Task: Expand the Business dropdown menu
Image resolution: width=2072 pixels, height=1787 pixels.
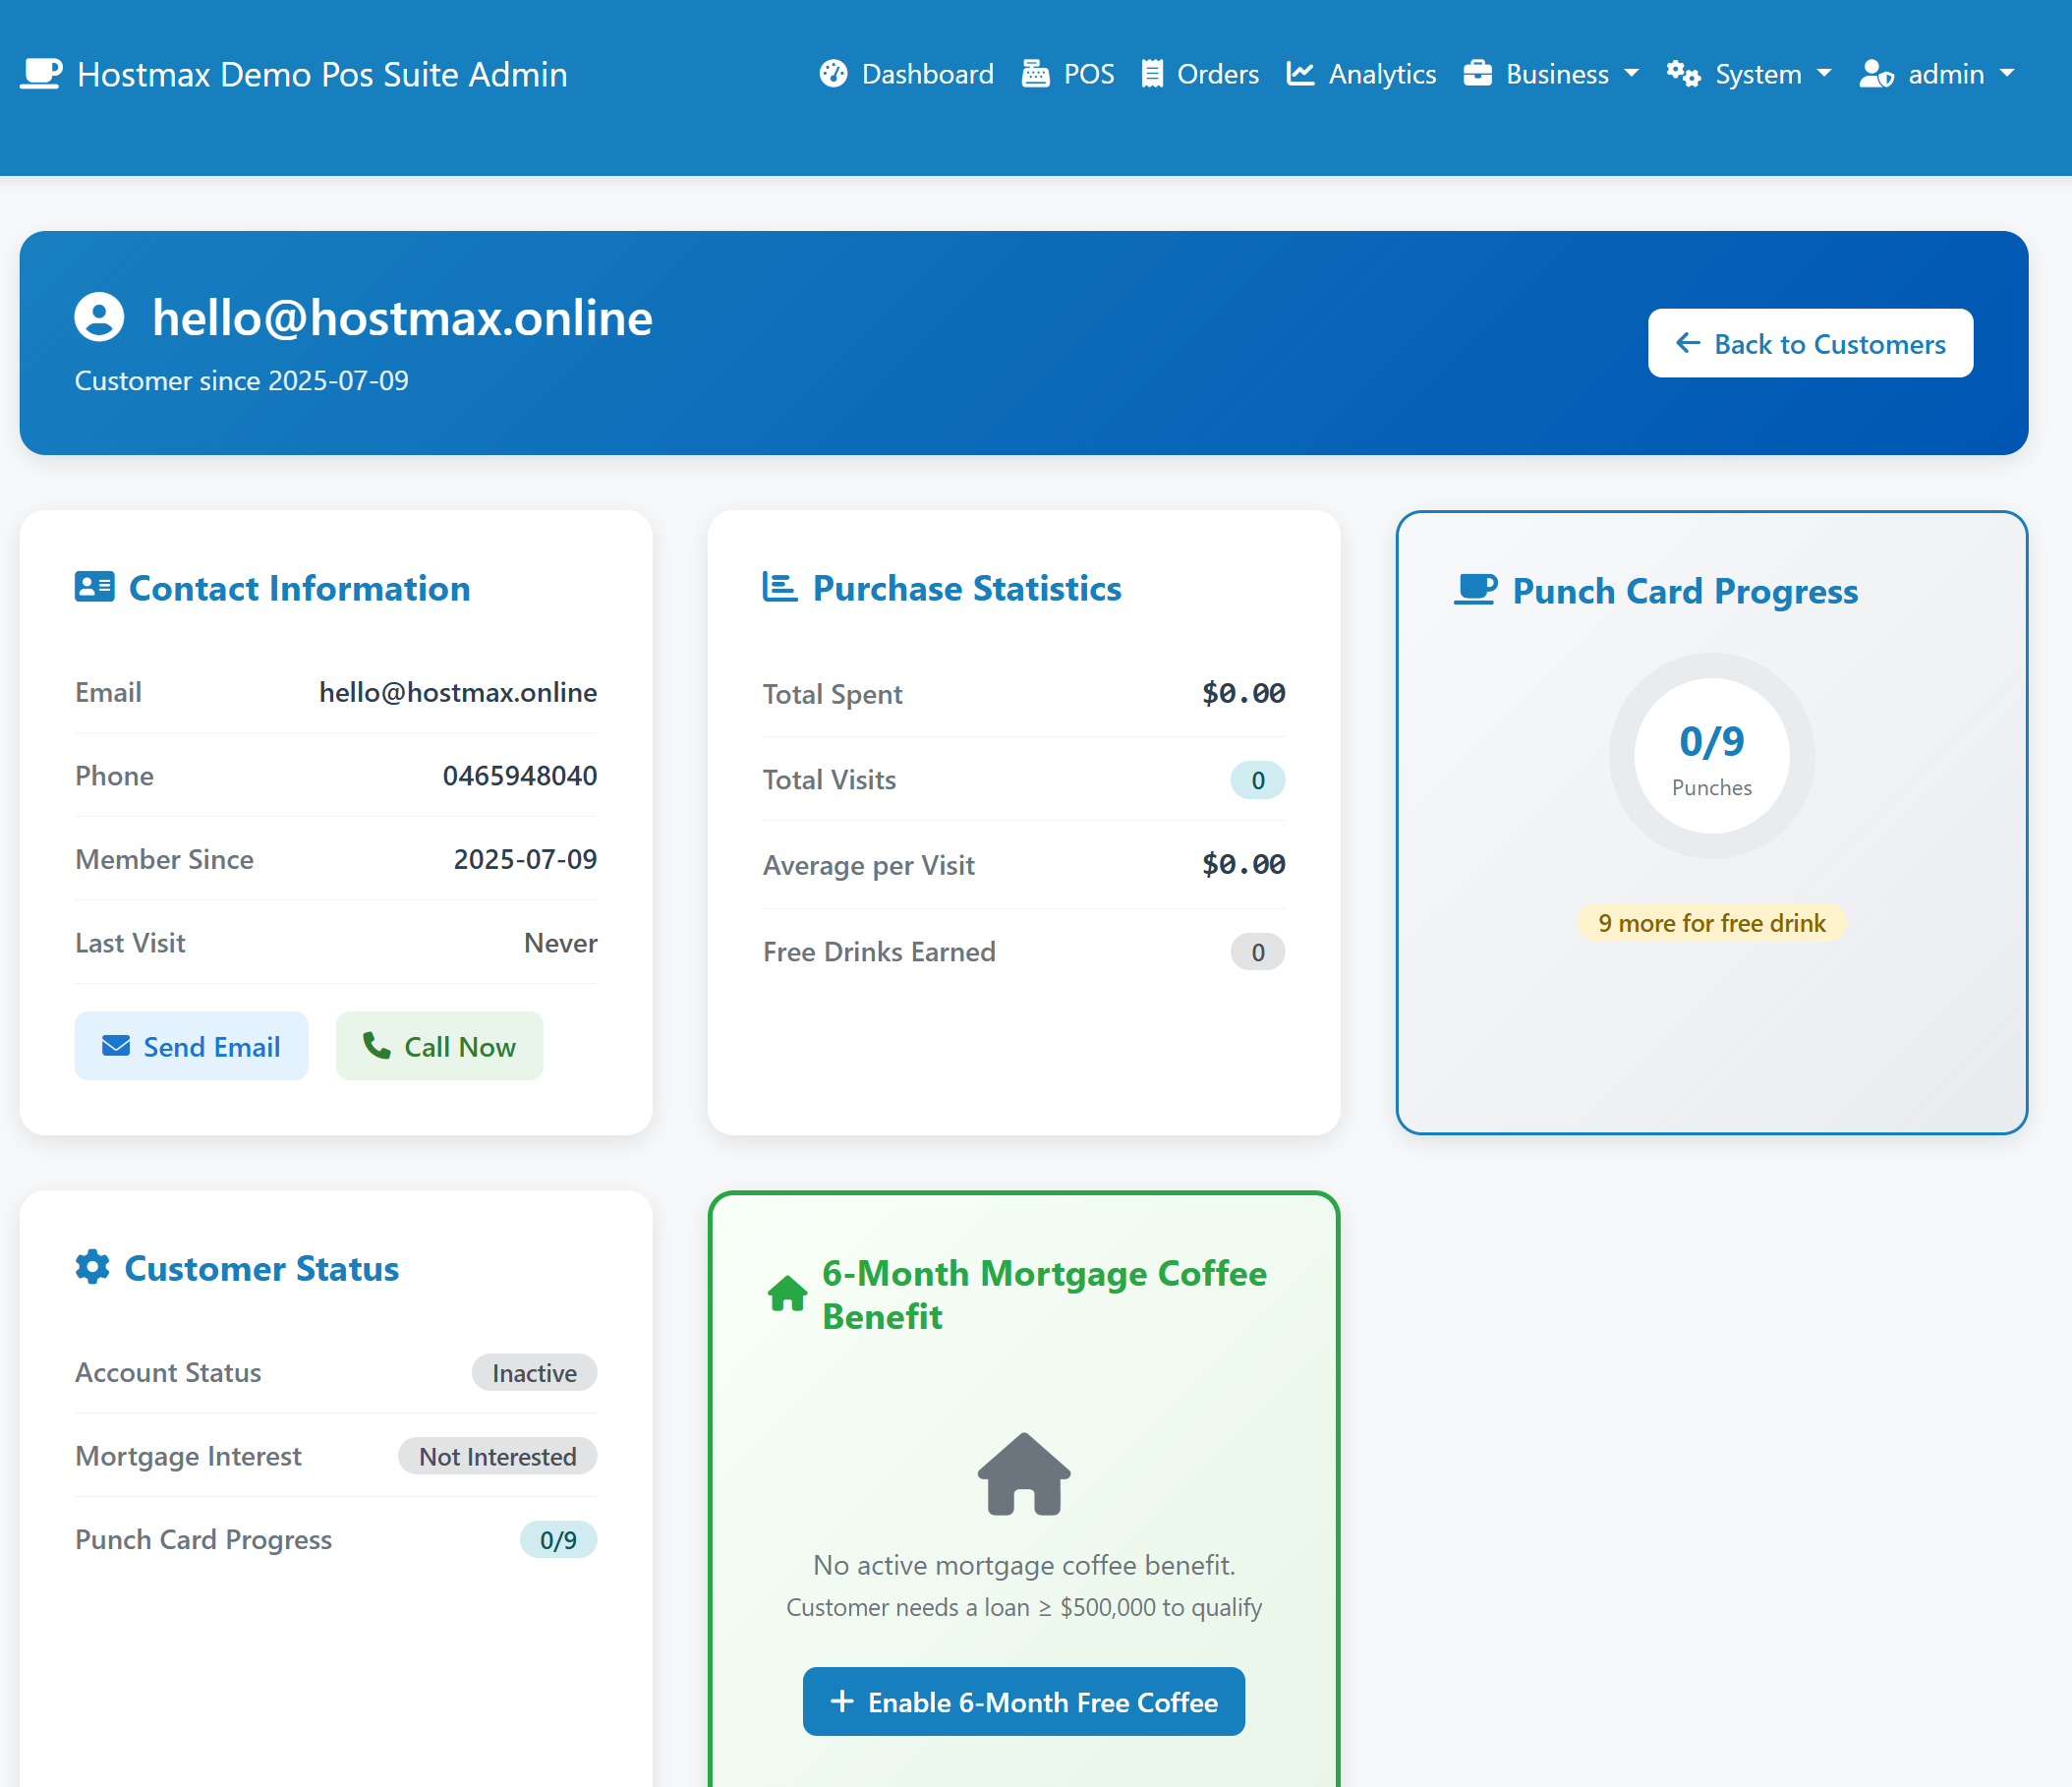Action: click(x=1551, y=74)
